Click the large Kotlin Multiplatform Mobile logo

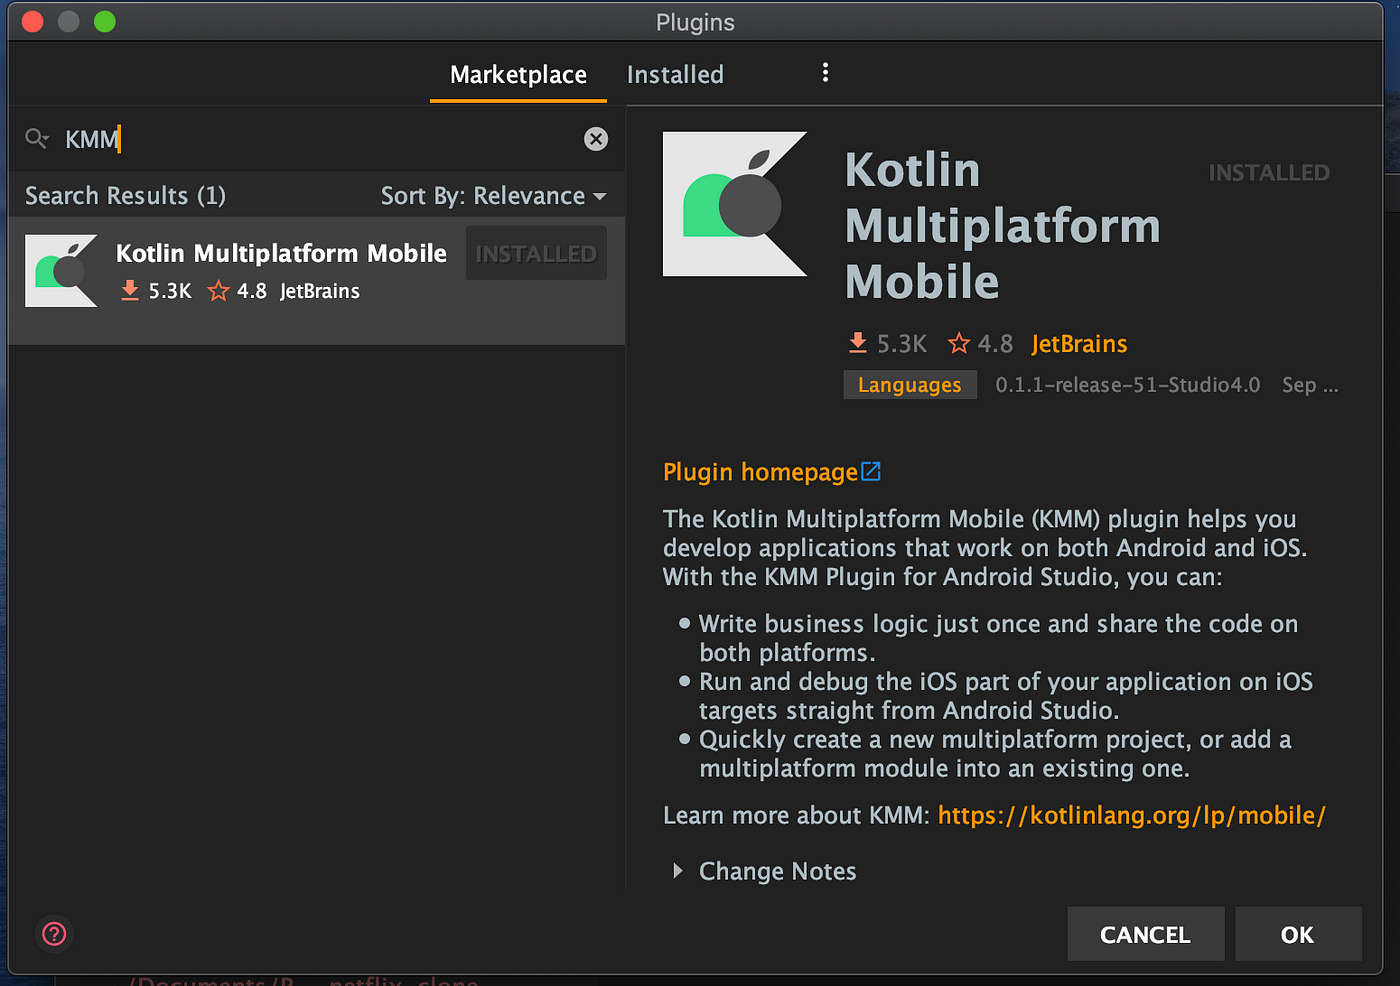tap(735, 204)
